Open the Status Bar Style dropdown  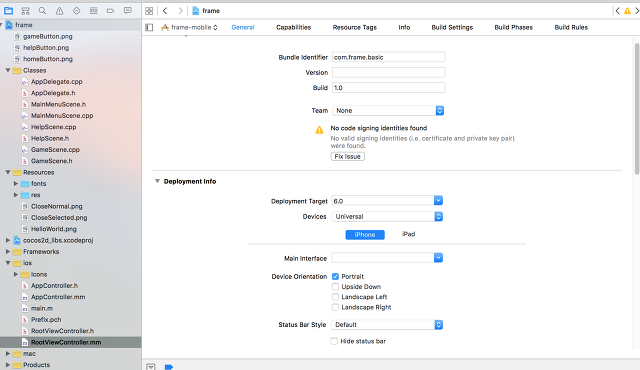[387, 325]
